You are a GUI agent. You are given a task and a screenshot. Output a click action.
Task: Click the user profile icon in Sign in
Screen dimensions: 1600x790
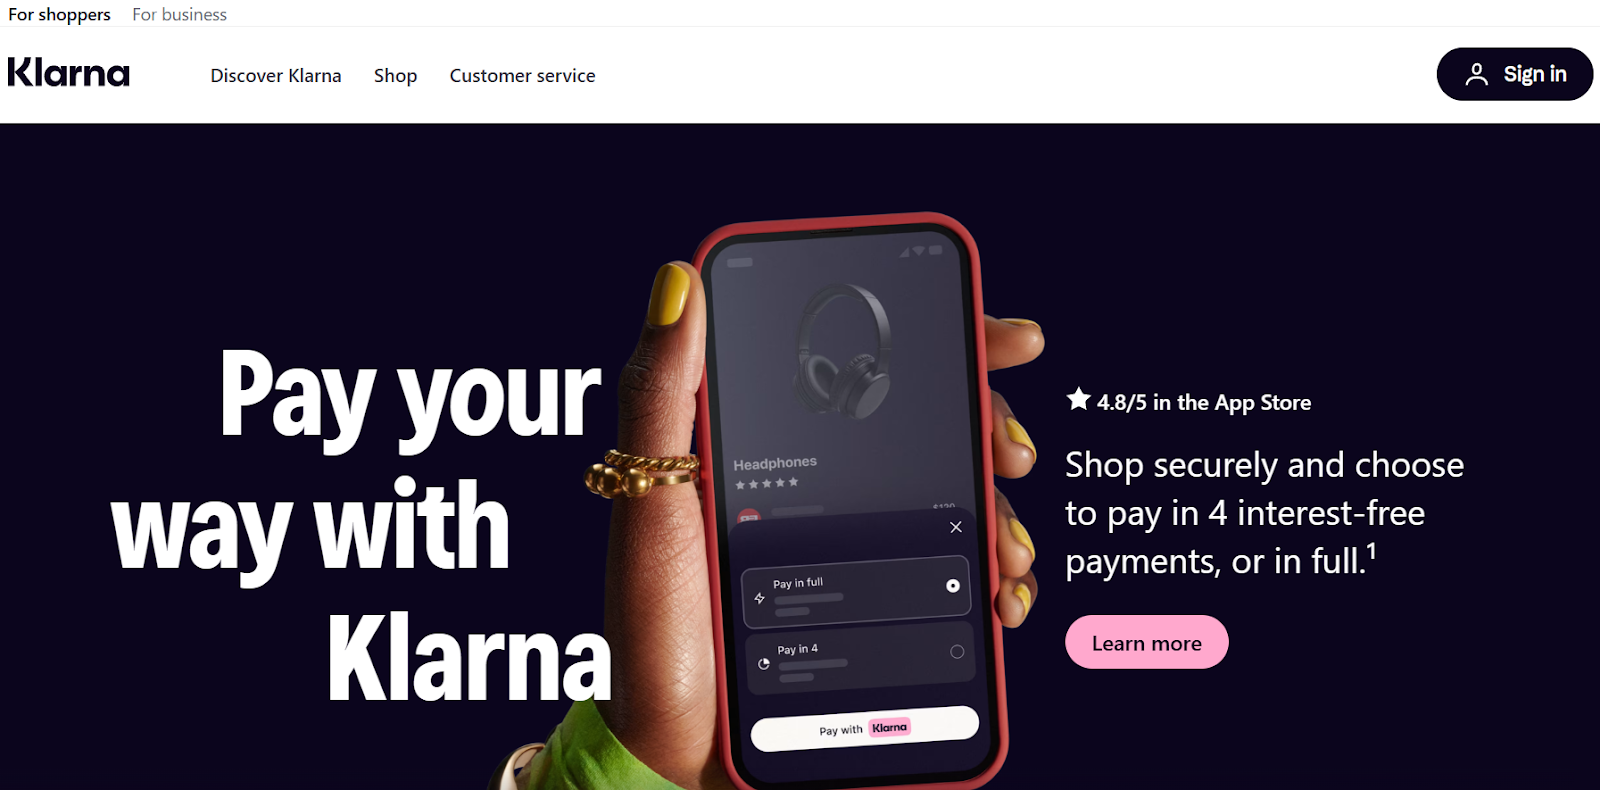coord(1476,74)
